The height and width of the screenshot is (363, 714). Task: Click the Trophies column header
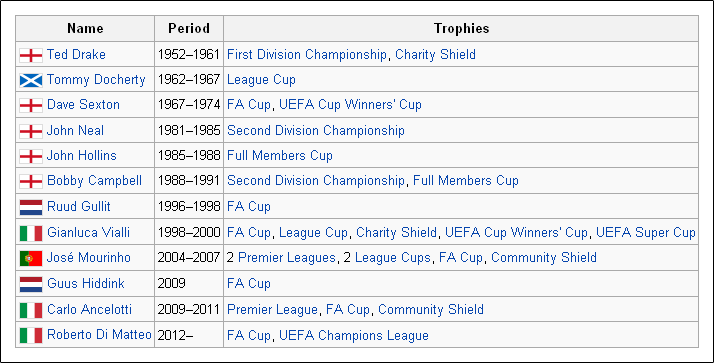(461, 28)
